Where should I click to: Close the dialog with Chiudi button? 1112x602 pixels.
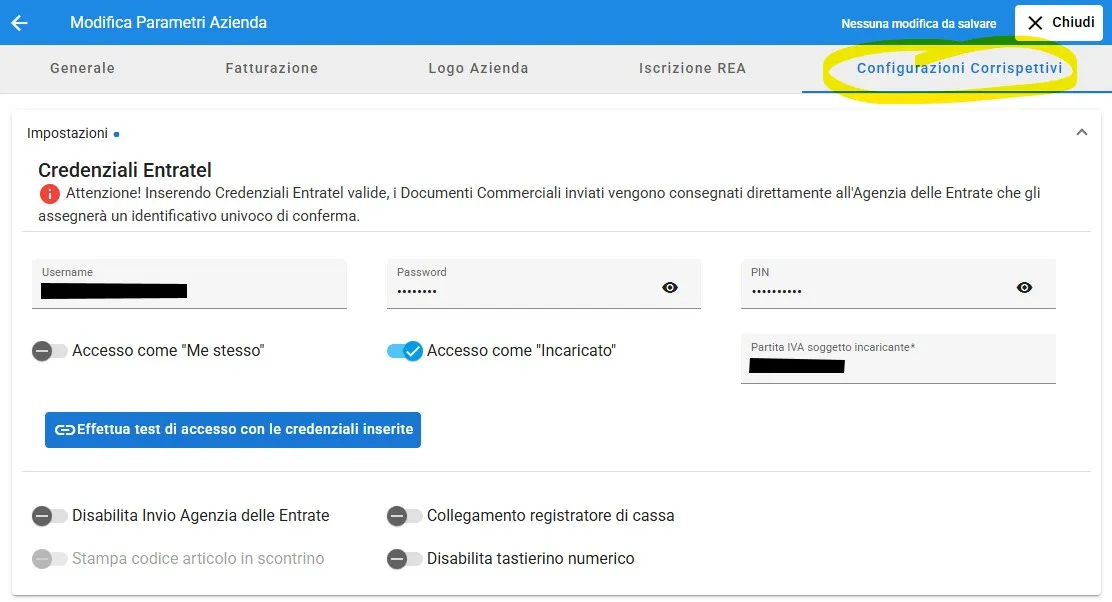point(1059,23)
